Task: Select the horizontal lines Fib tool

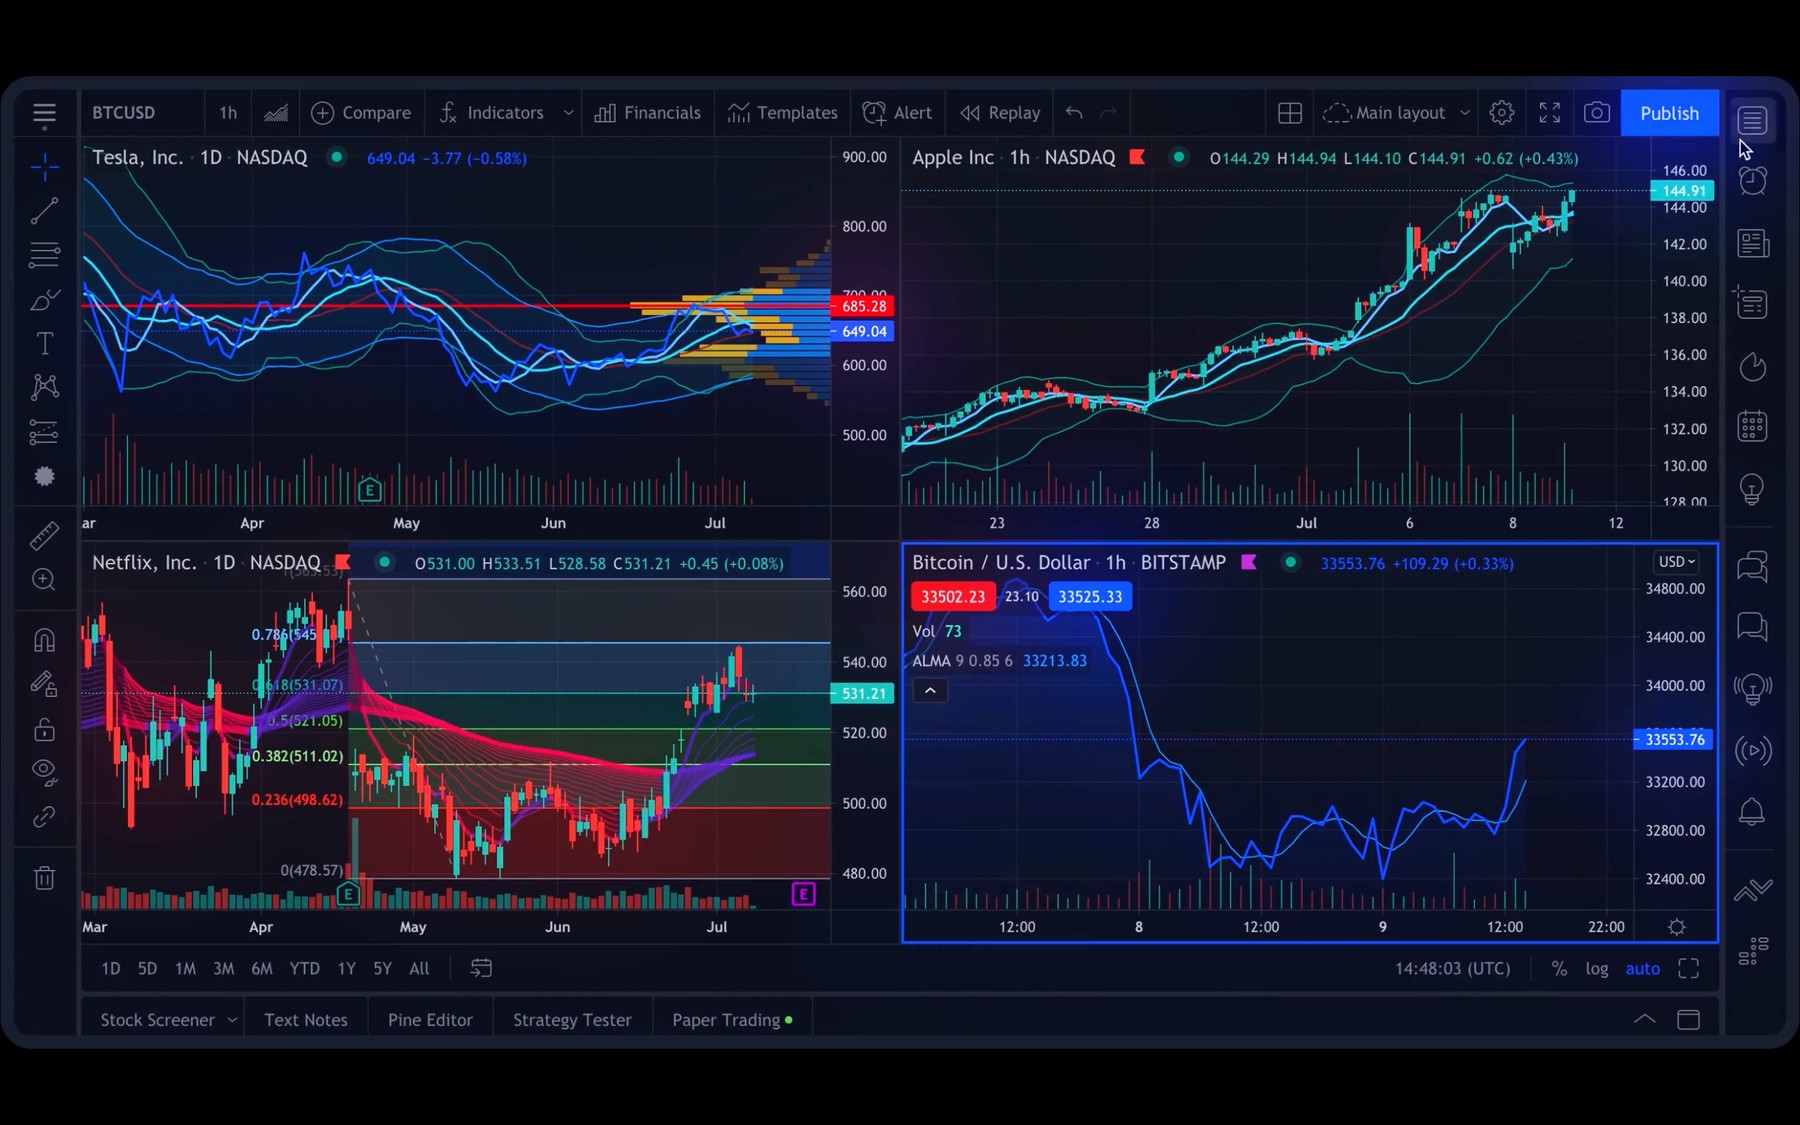Action: tap(44, 255)
